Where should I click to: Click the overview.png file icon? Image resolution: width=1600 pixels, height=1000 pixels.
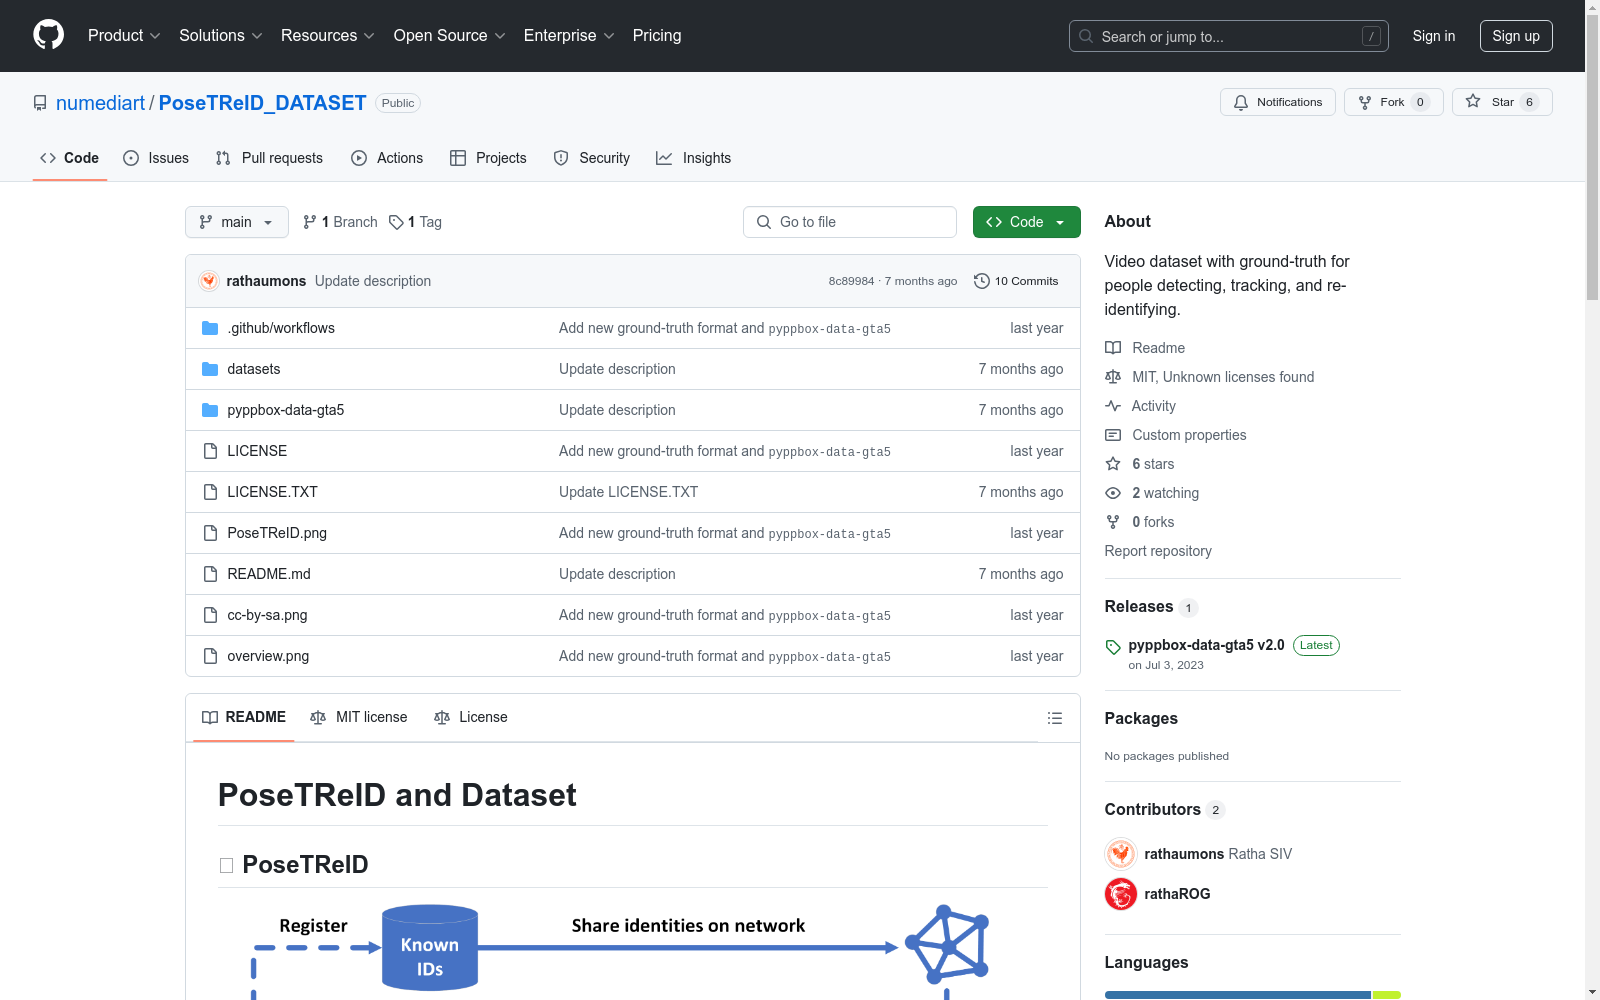tap(210, 656)
